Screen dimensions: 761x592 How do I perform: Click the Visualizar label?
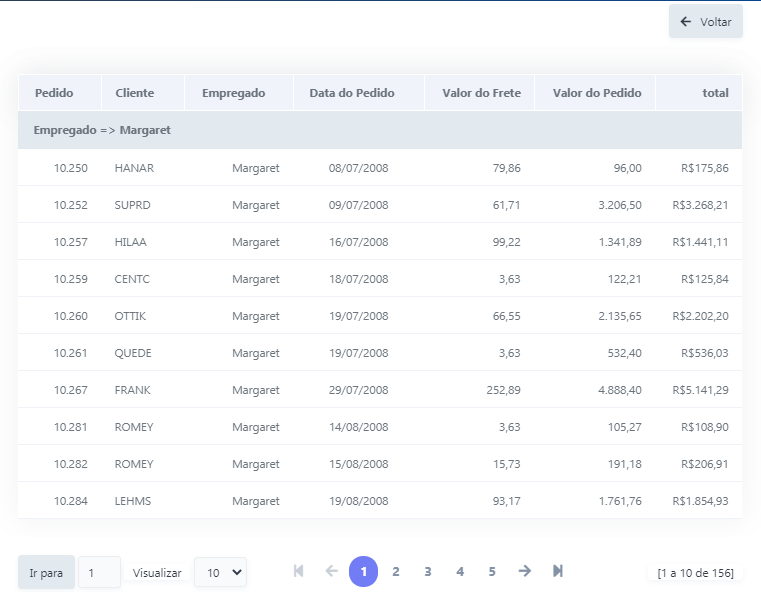157,573
